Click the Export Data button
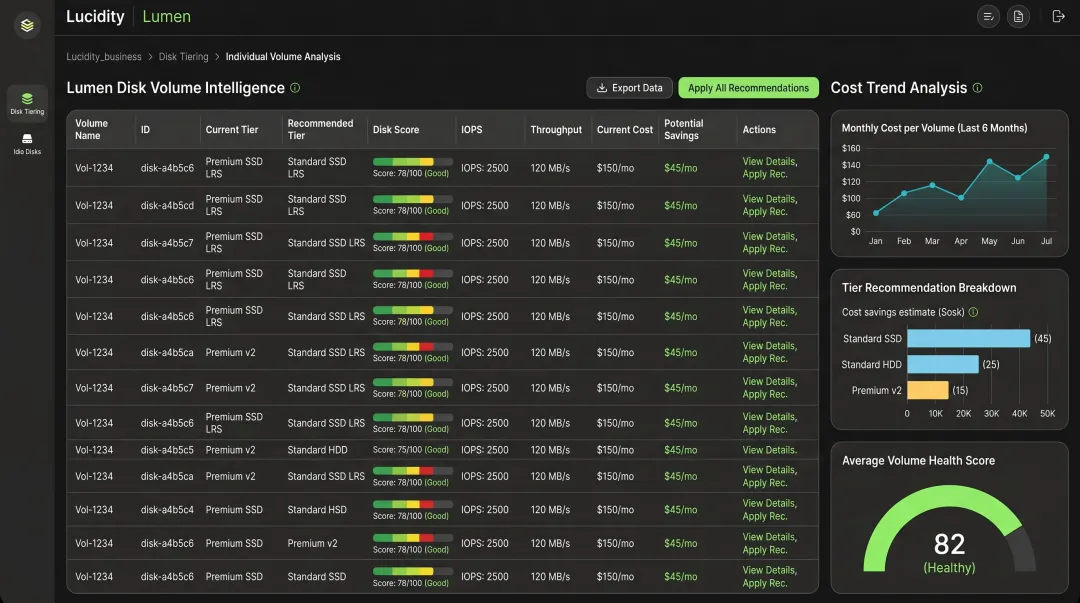 pos(629,88)
